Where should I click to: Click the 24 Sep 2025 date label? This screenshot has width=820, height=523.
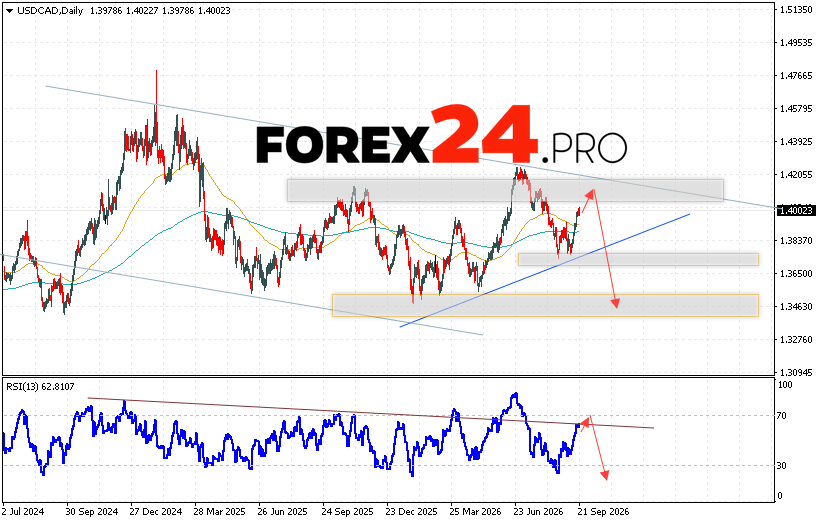pyautogui.click(x=347, y=511)
